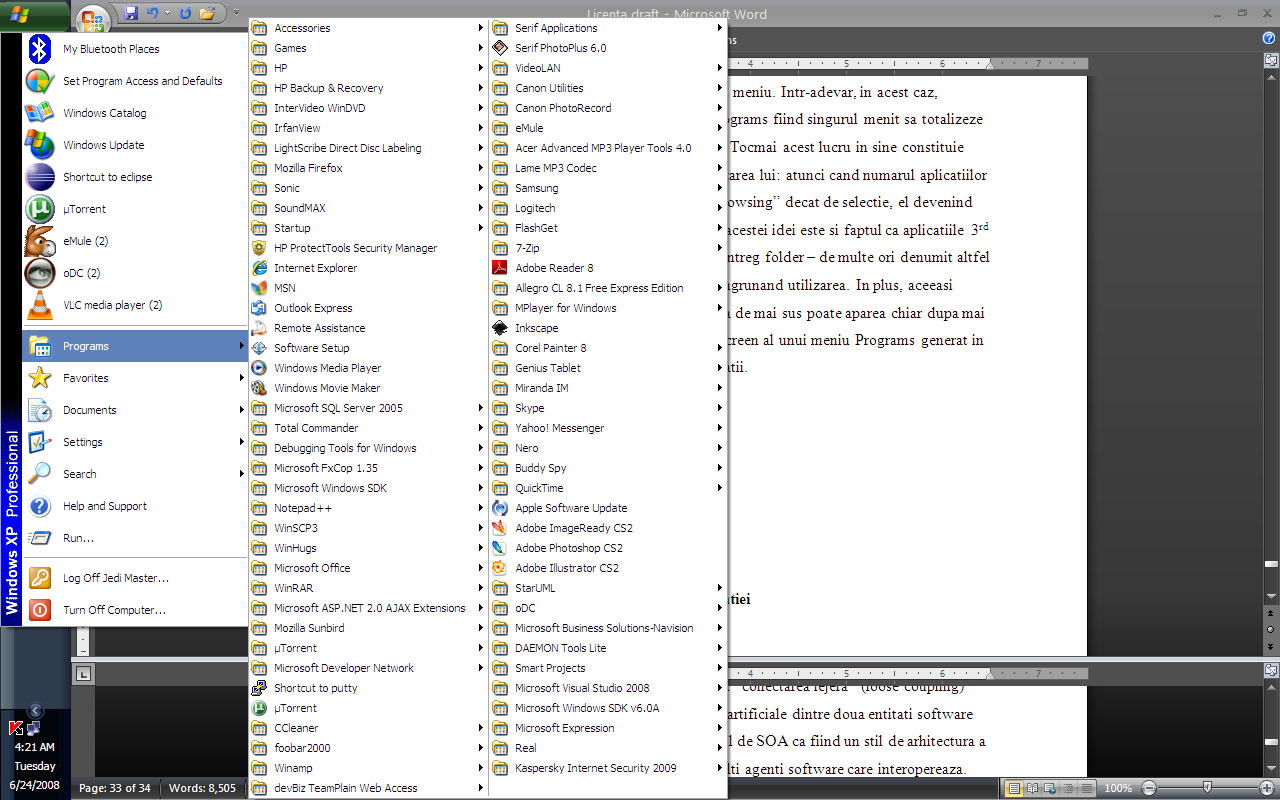This screenshot has width=1280, height=800.
Task: Click the 100% zoom level in Word
Action: (1118, 788)
